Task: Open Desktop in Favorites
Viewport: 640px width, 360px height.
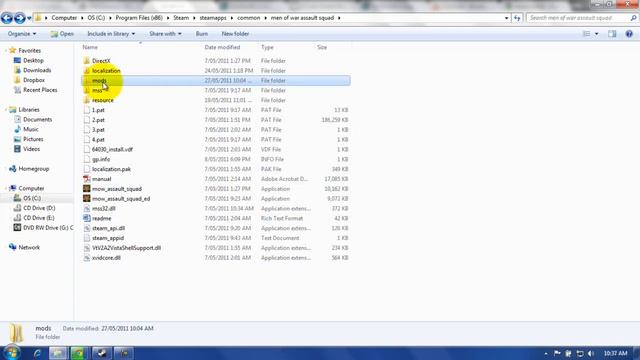Action: point(33,60)
